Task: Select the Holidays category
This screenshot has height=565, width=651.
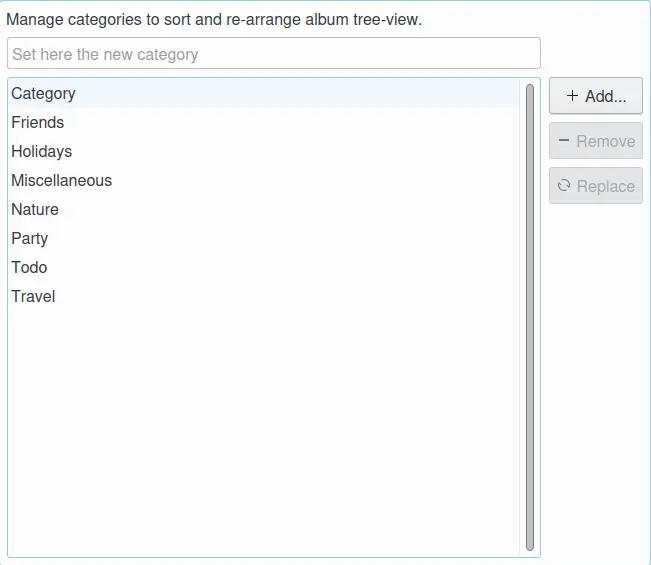Action: (x=42, y=151)
